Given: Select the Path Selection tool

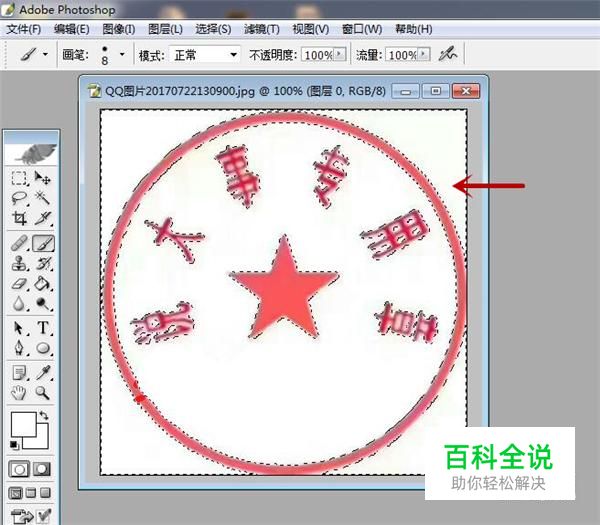Looking at the screenshot, I should [x=19, y=328].
